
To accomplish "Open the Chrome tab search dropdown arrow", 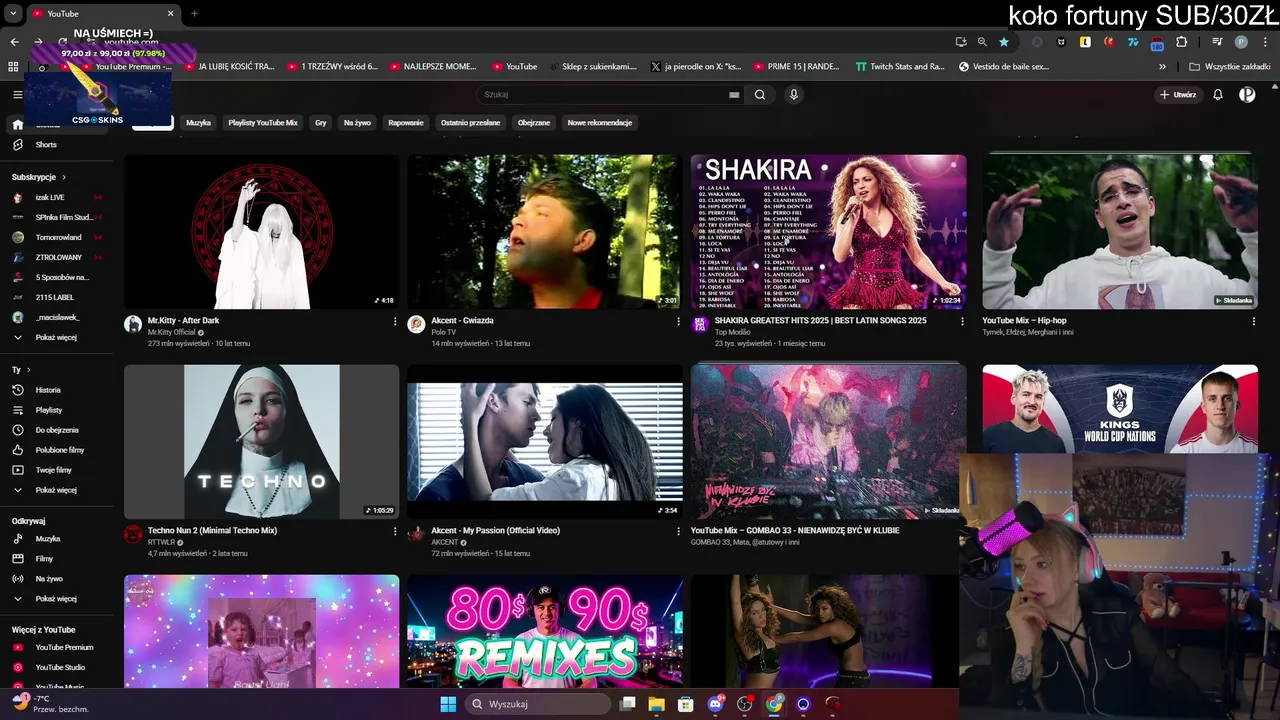I will 14,14.
